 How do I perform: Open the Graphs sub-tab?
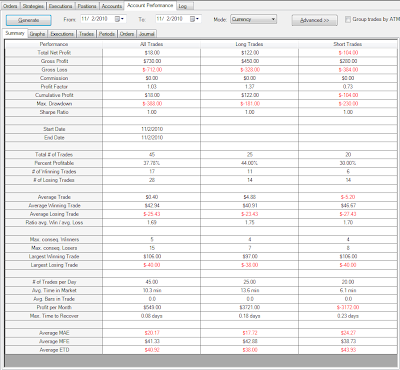pos(37,34)
